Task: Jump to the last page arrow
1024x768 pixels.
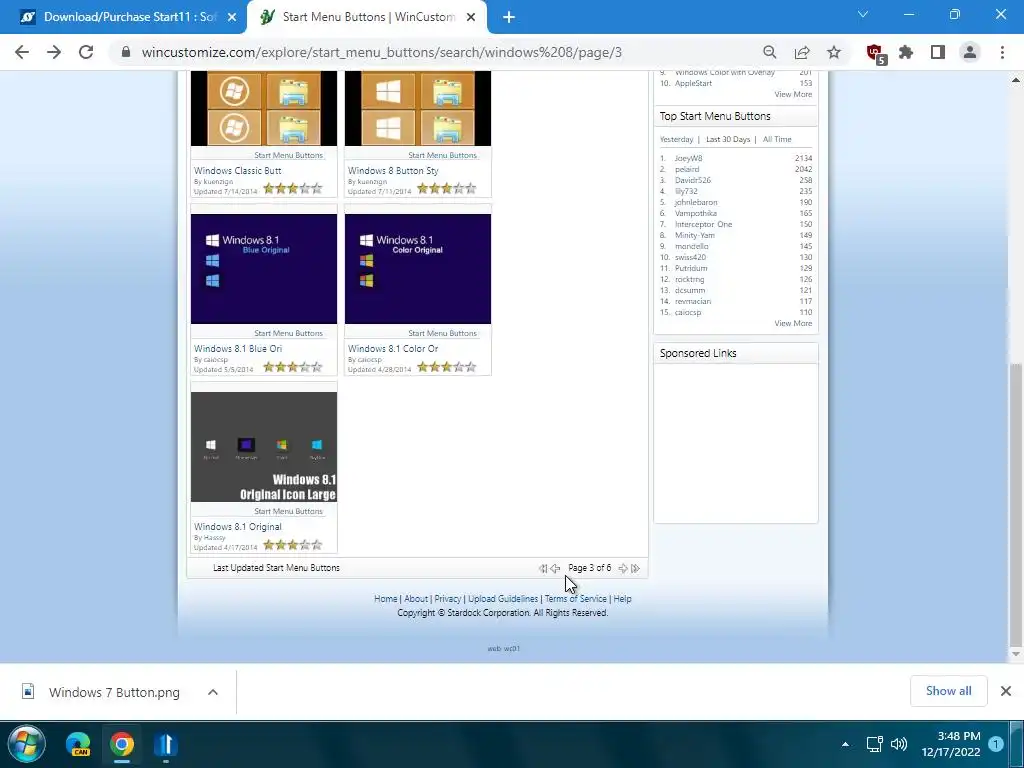Action: [635, 568]
